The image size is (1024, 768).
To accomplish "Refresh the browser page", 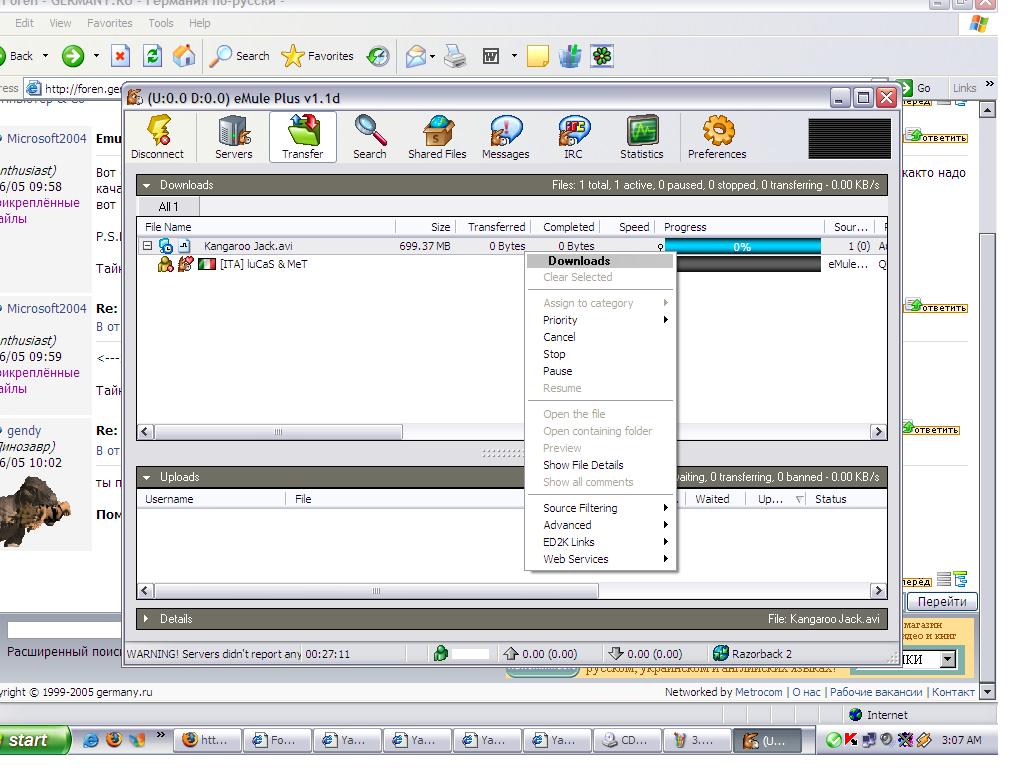I will tap(153, 56).
